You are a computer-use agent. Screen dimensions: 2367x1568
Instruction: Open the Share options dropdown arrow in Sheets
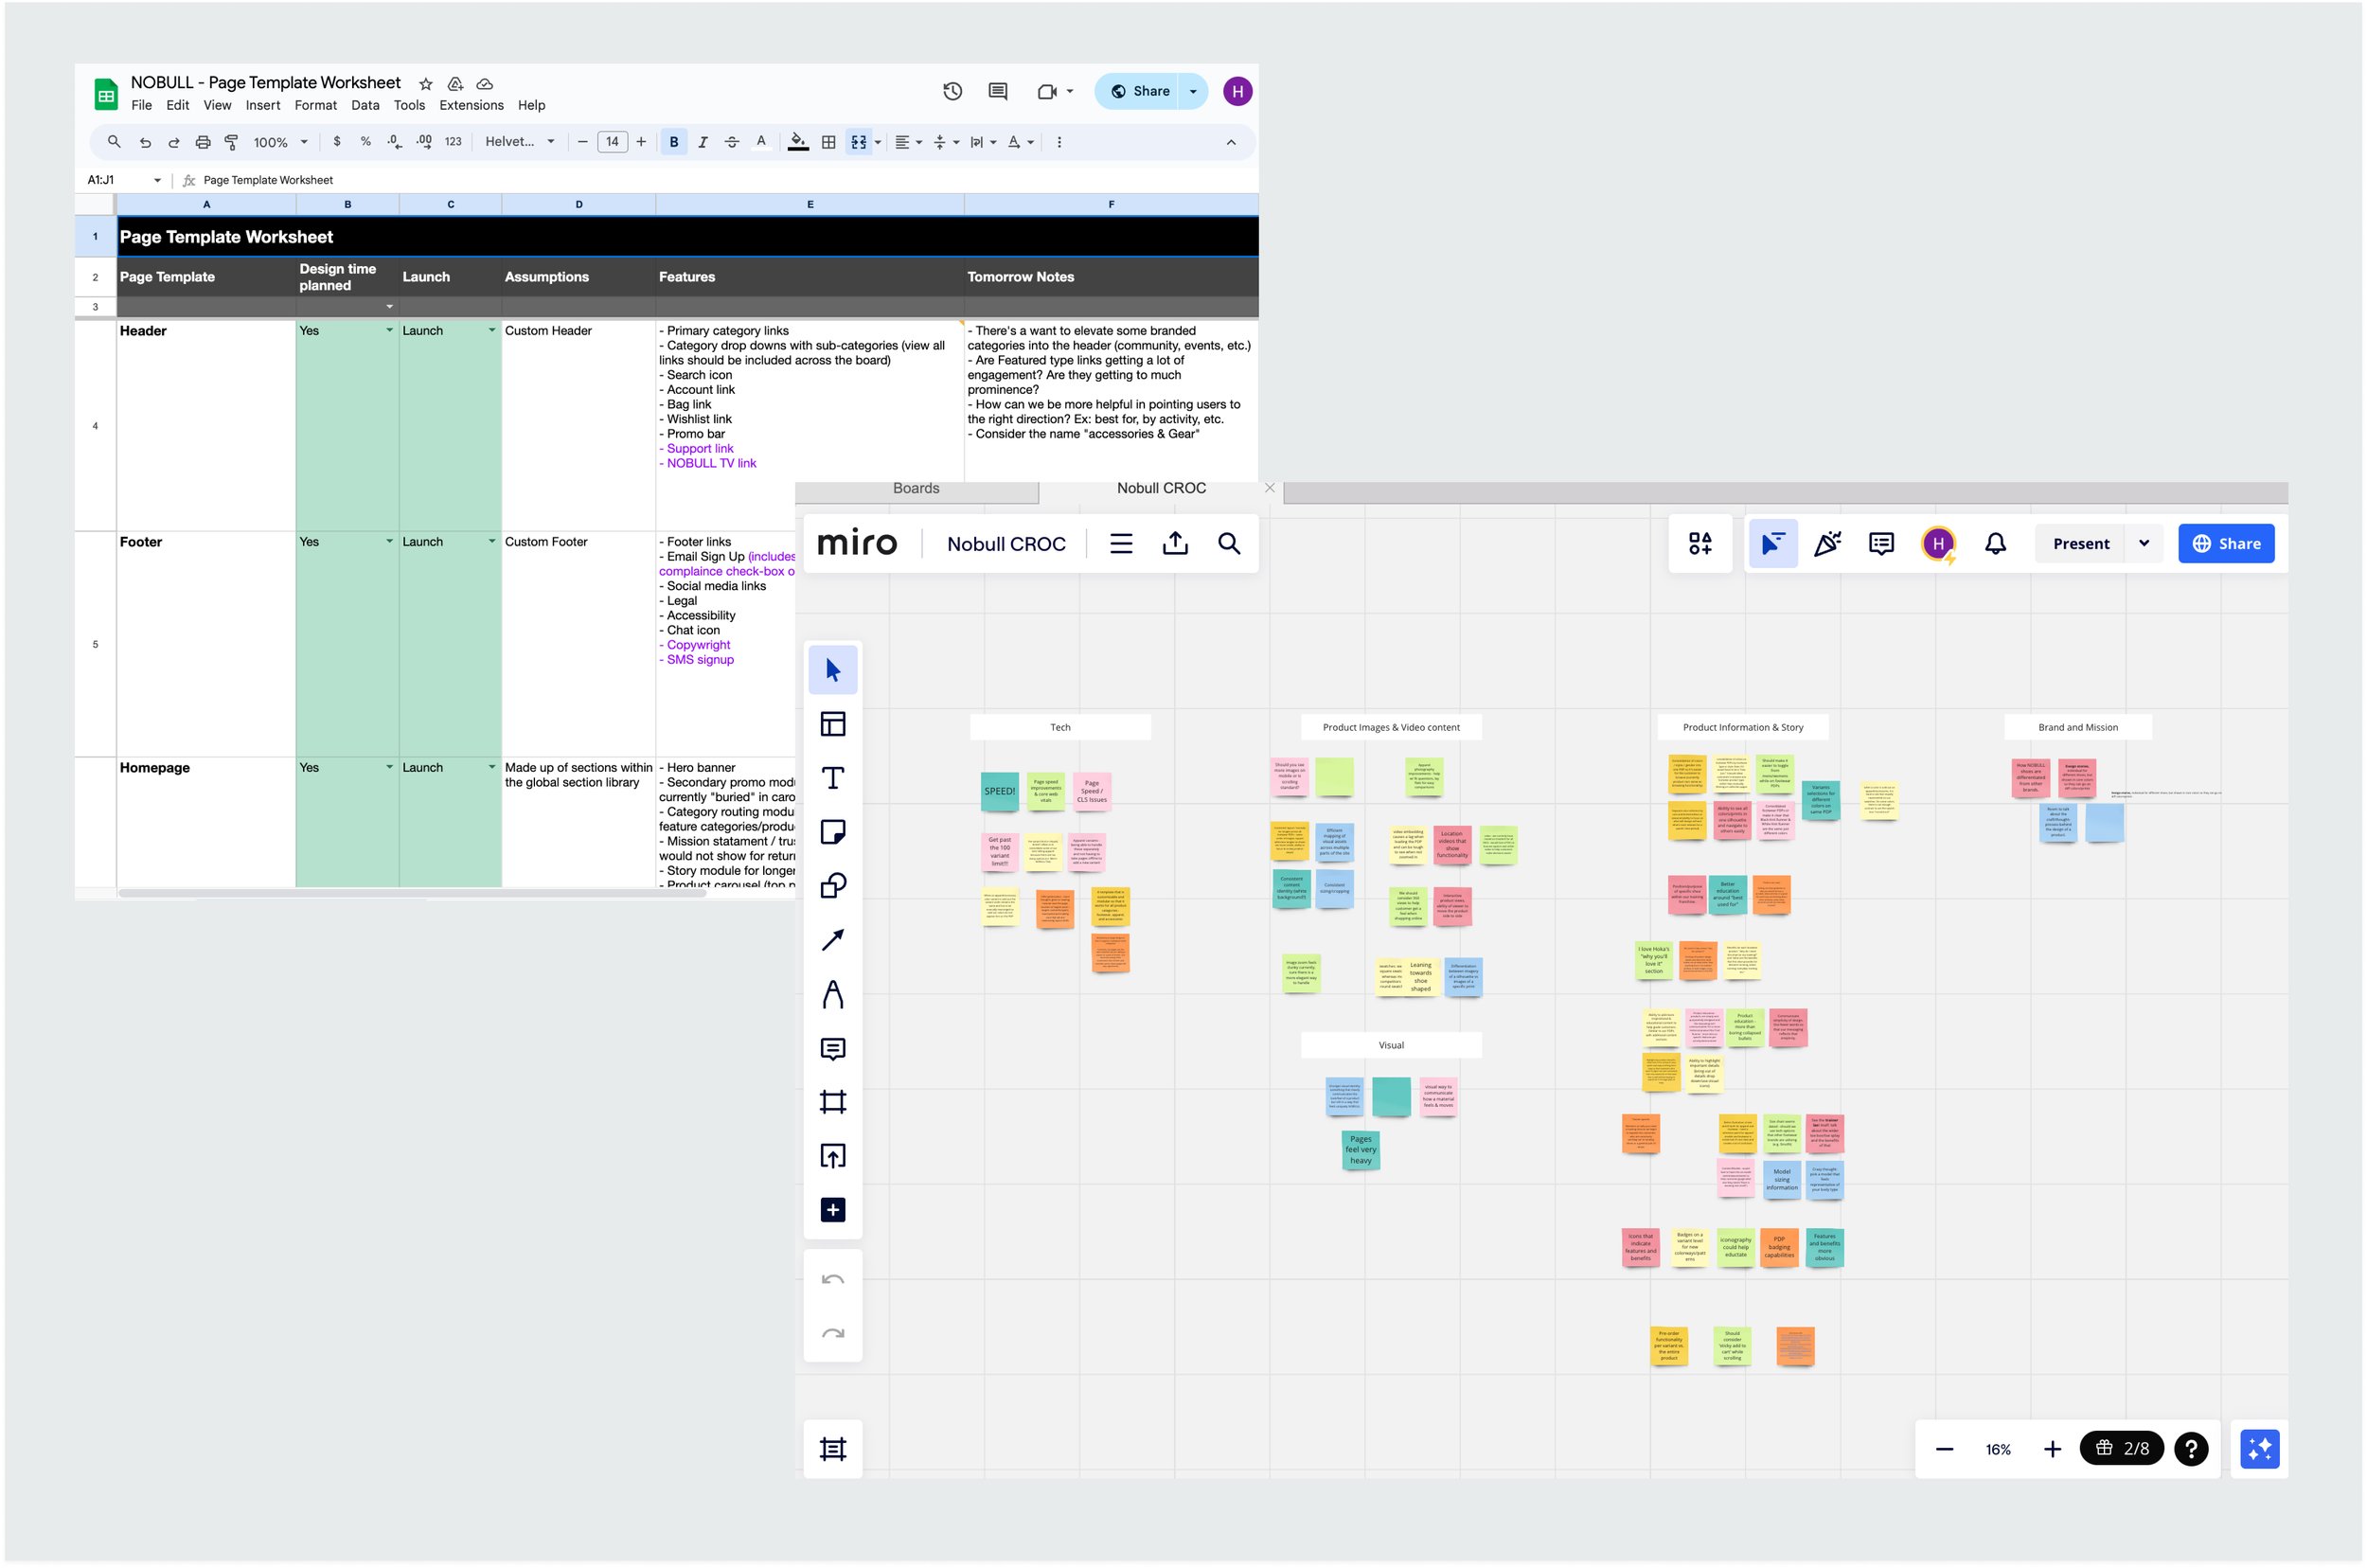[x=1193, y=91]
